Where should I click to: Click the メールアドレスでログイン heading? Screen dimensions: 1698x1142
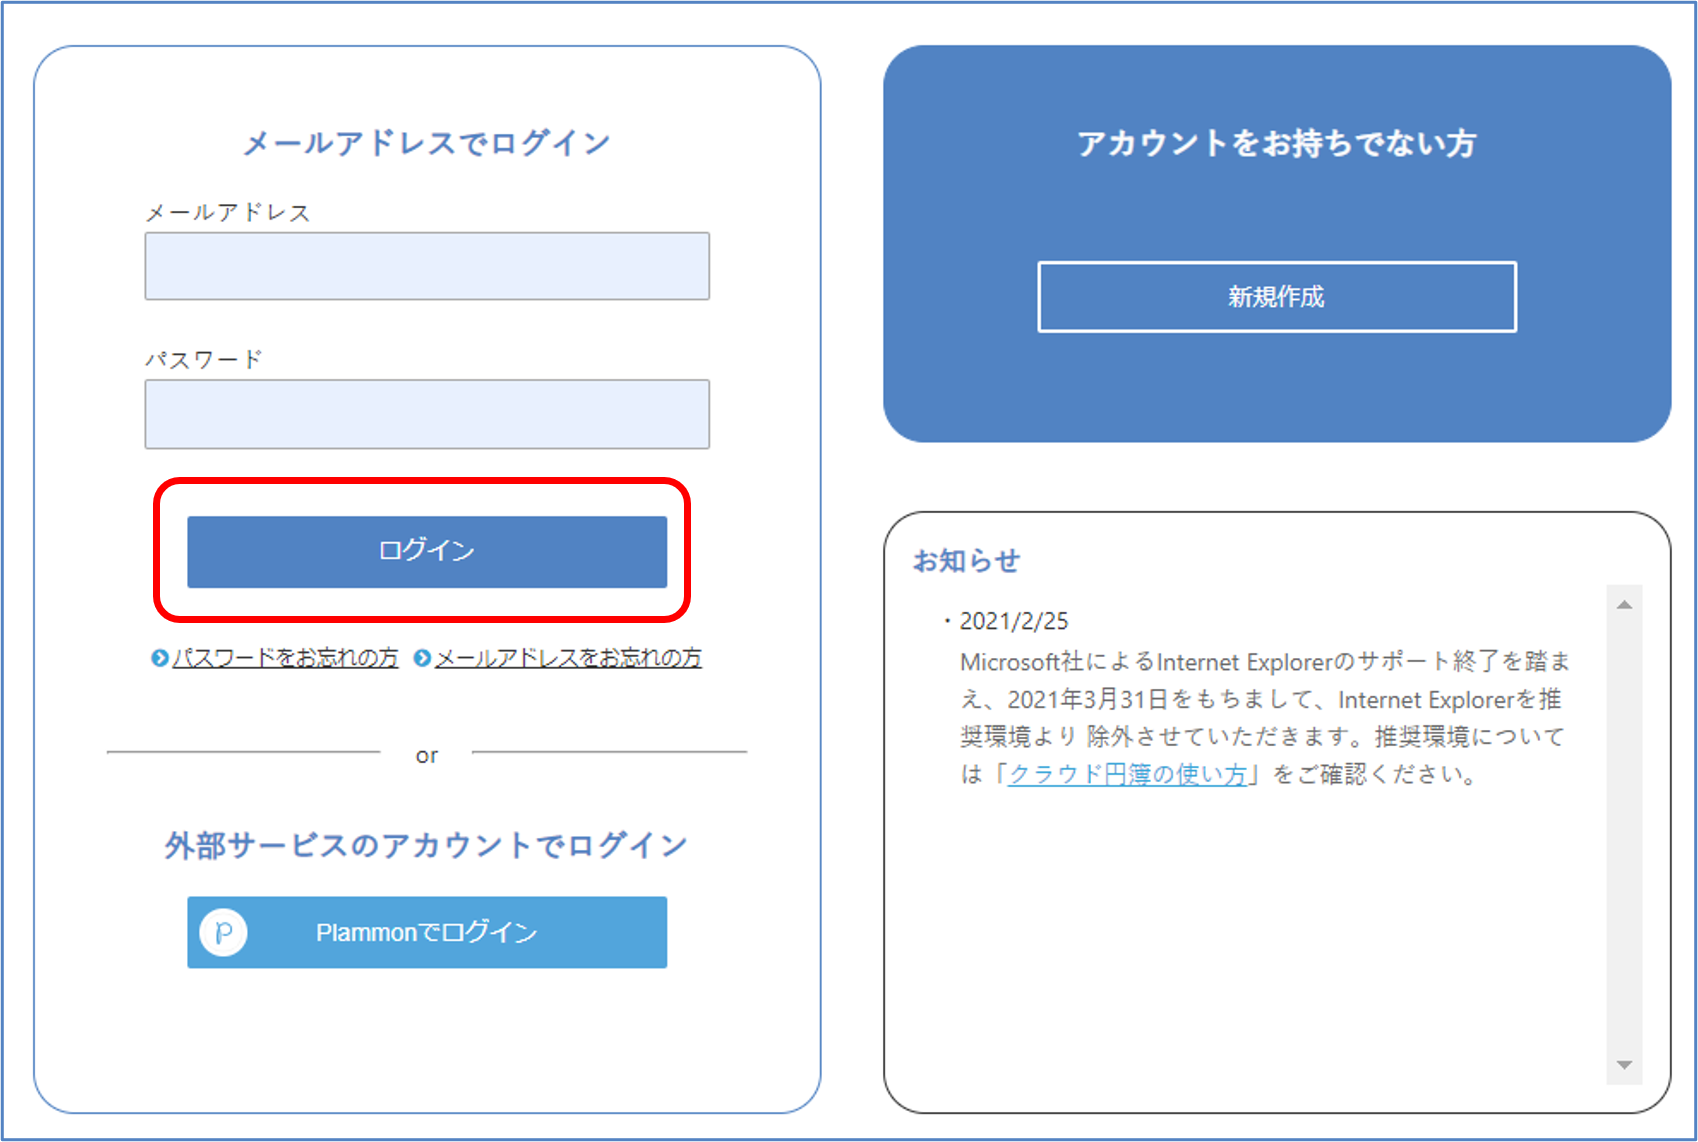pyautogui.click(x=427, y=142)
